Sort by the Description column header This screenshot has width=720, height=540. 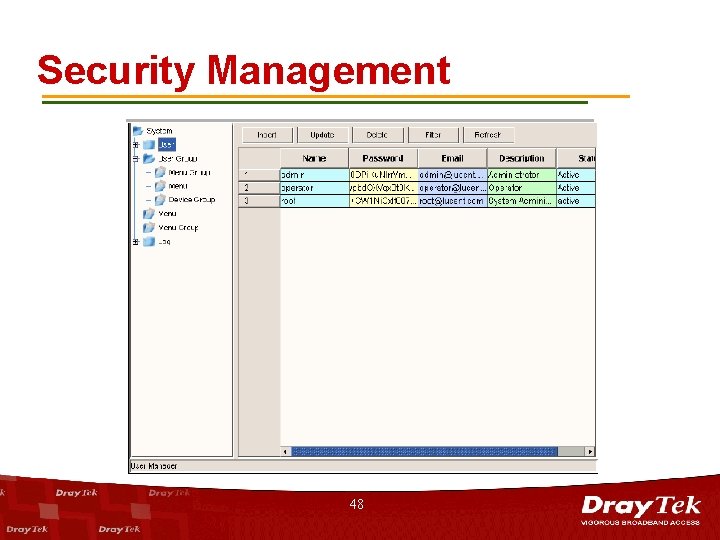(x=522, y=158)
